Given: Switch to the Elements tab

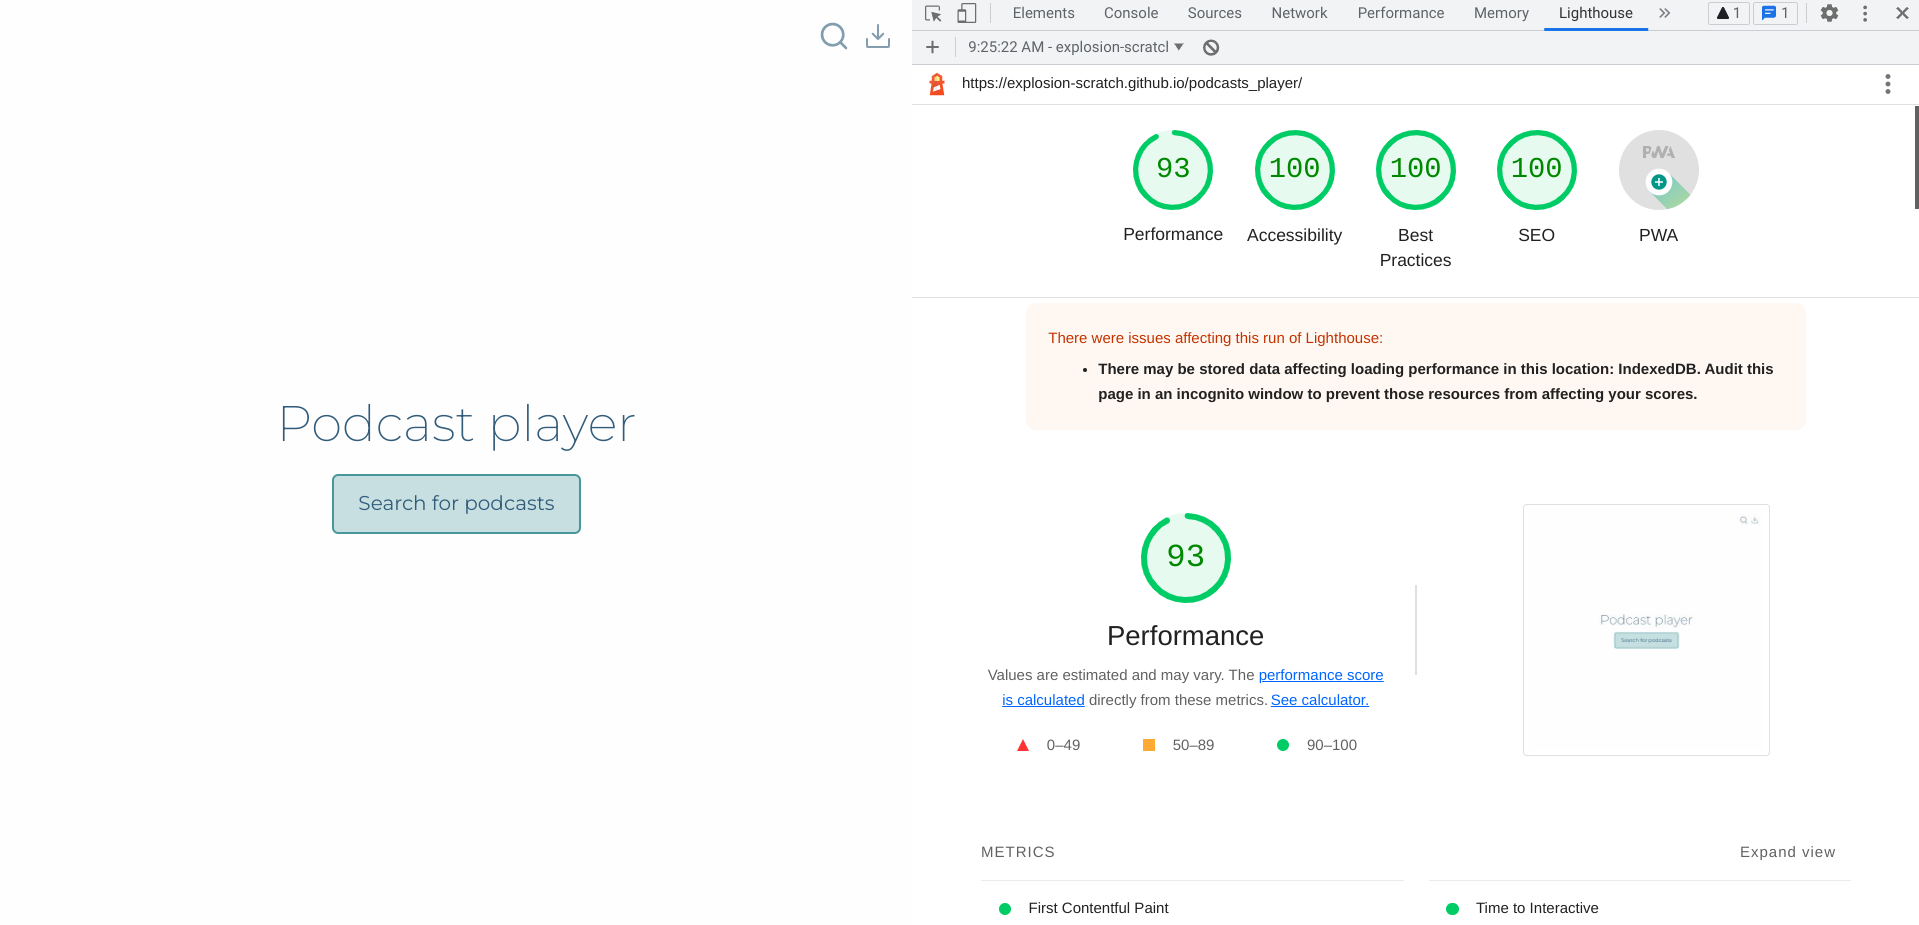Looking at the screenshot, I should [x=1043, y=13].
